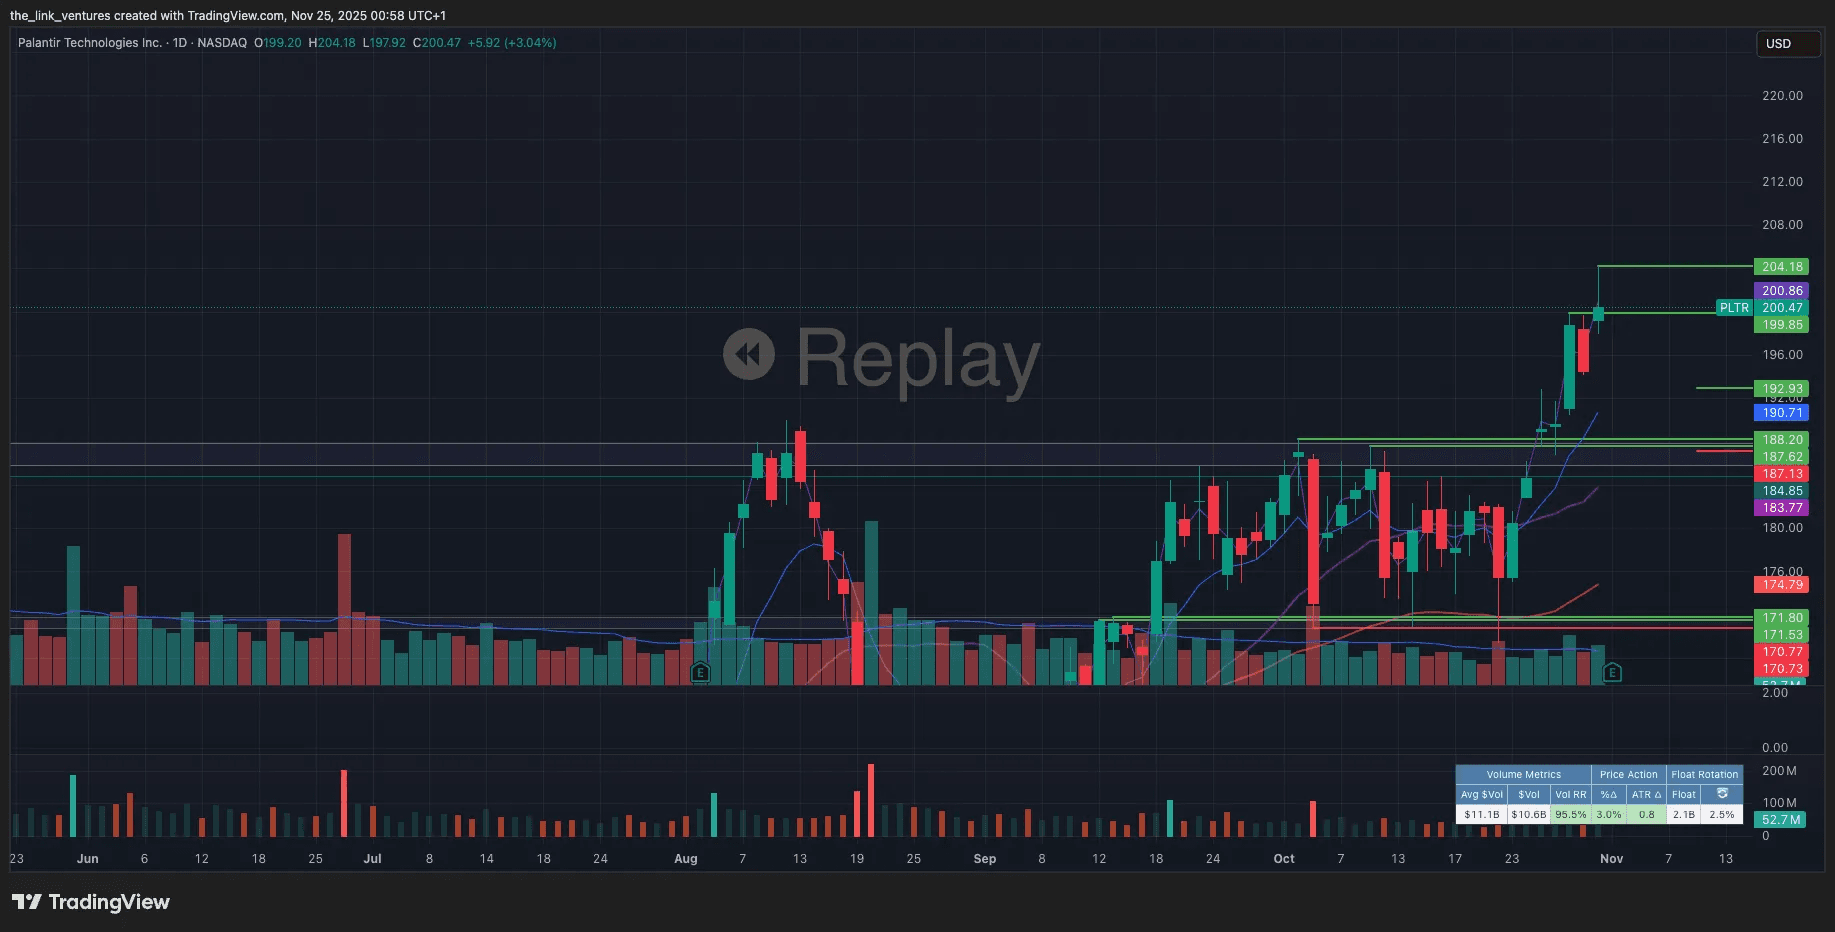Click the 220.00 price axis label
The width and height of the screenshot is (1835, 932).
[1782, 96]
